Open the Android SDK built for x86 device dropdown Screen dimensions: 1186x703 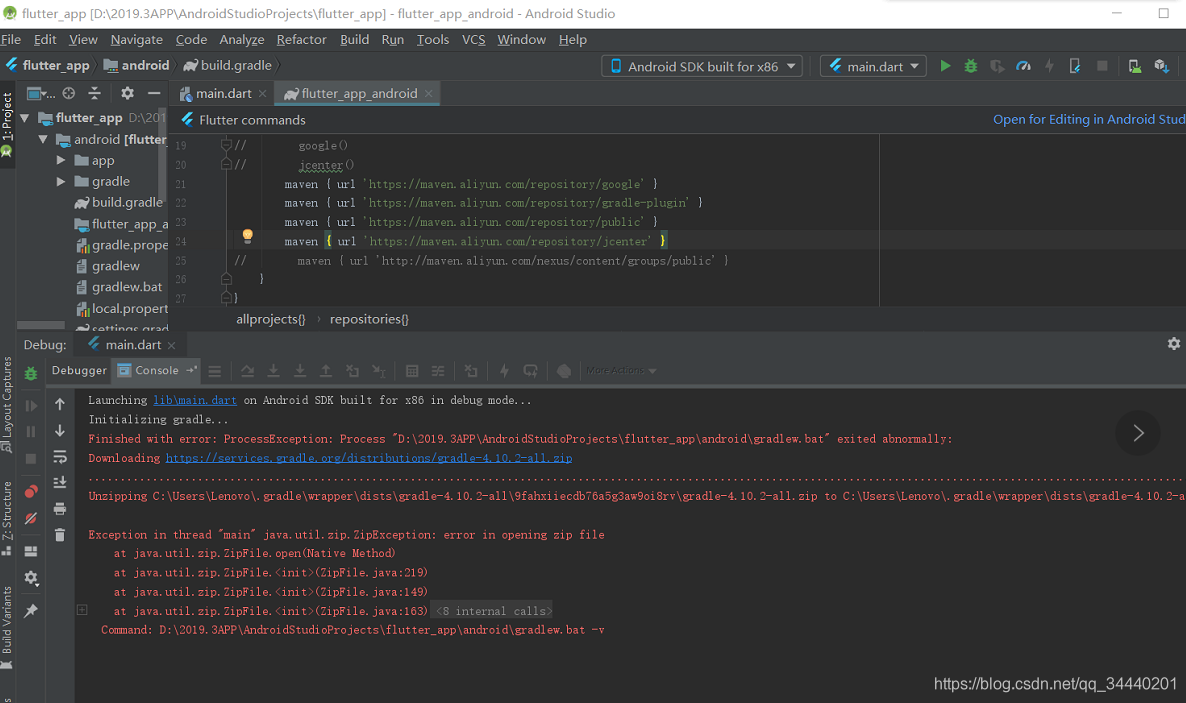pyautogui.click(x=703, y=67)
